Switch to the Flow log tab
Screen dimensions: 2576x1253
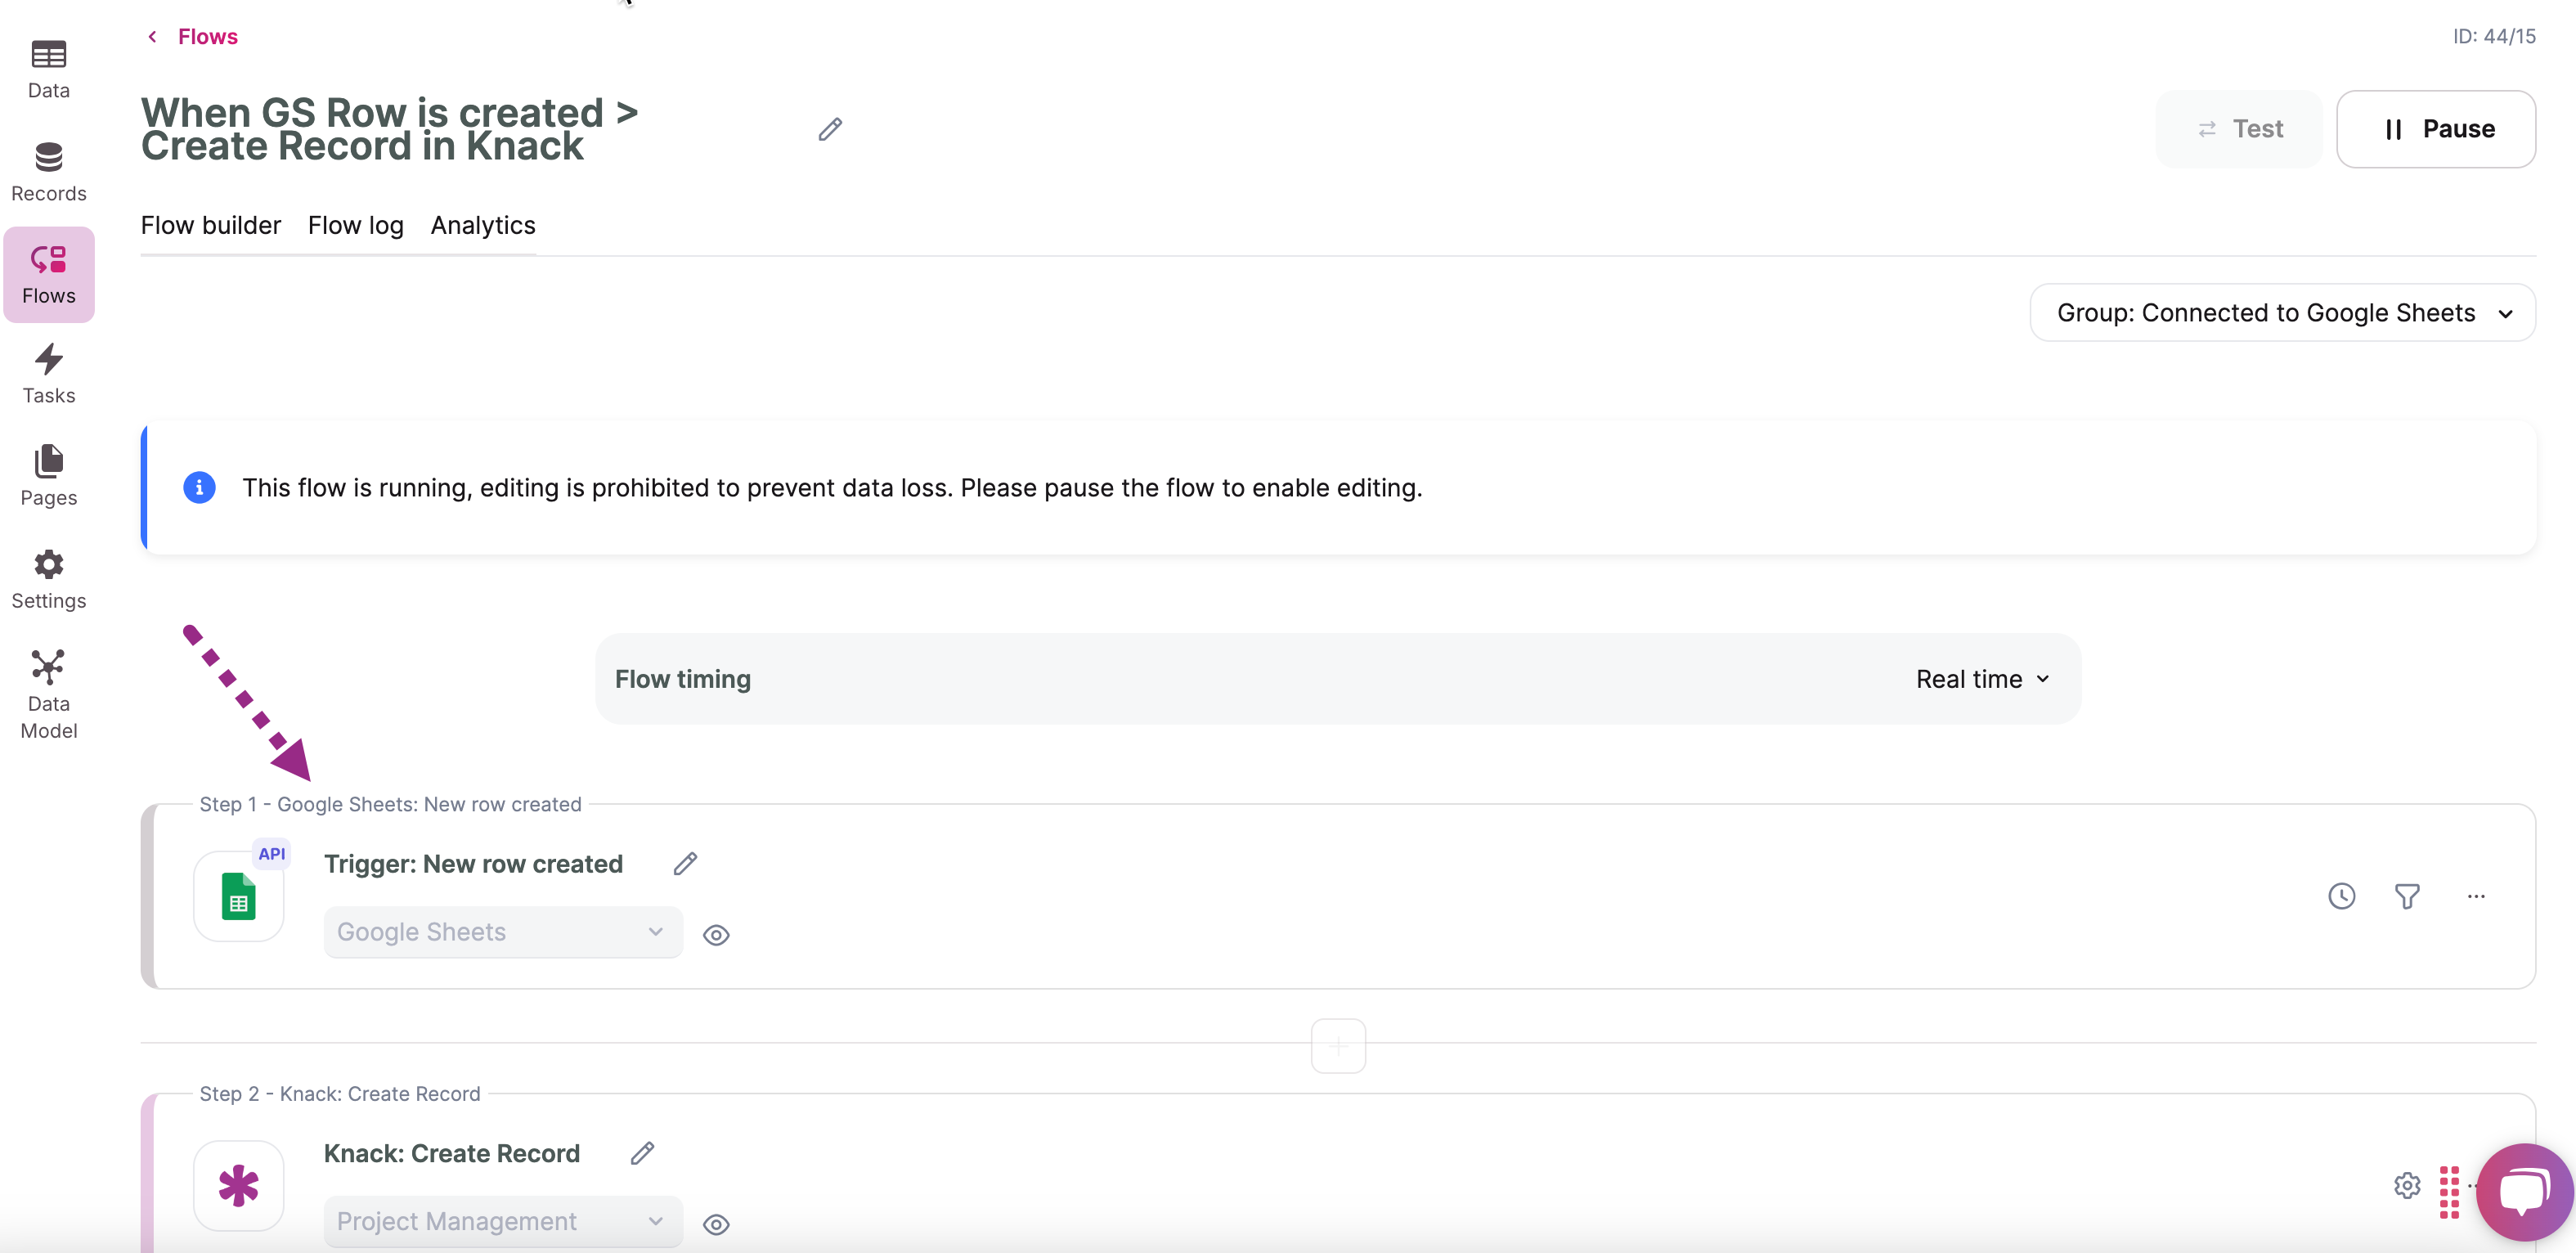(x=355, y=225)
